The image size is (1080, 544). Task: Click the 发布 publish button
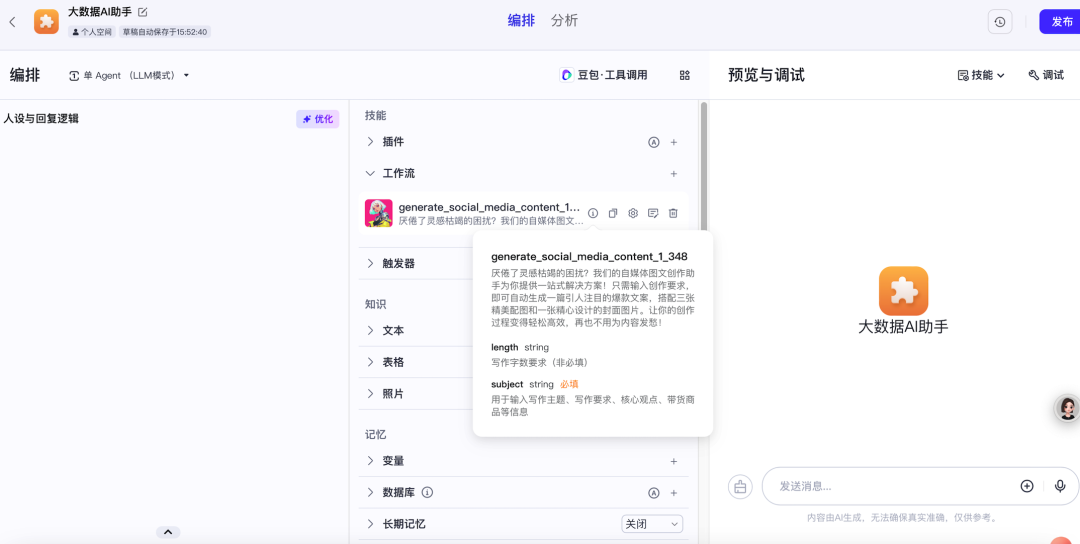point(1061,22)
